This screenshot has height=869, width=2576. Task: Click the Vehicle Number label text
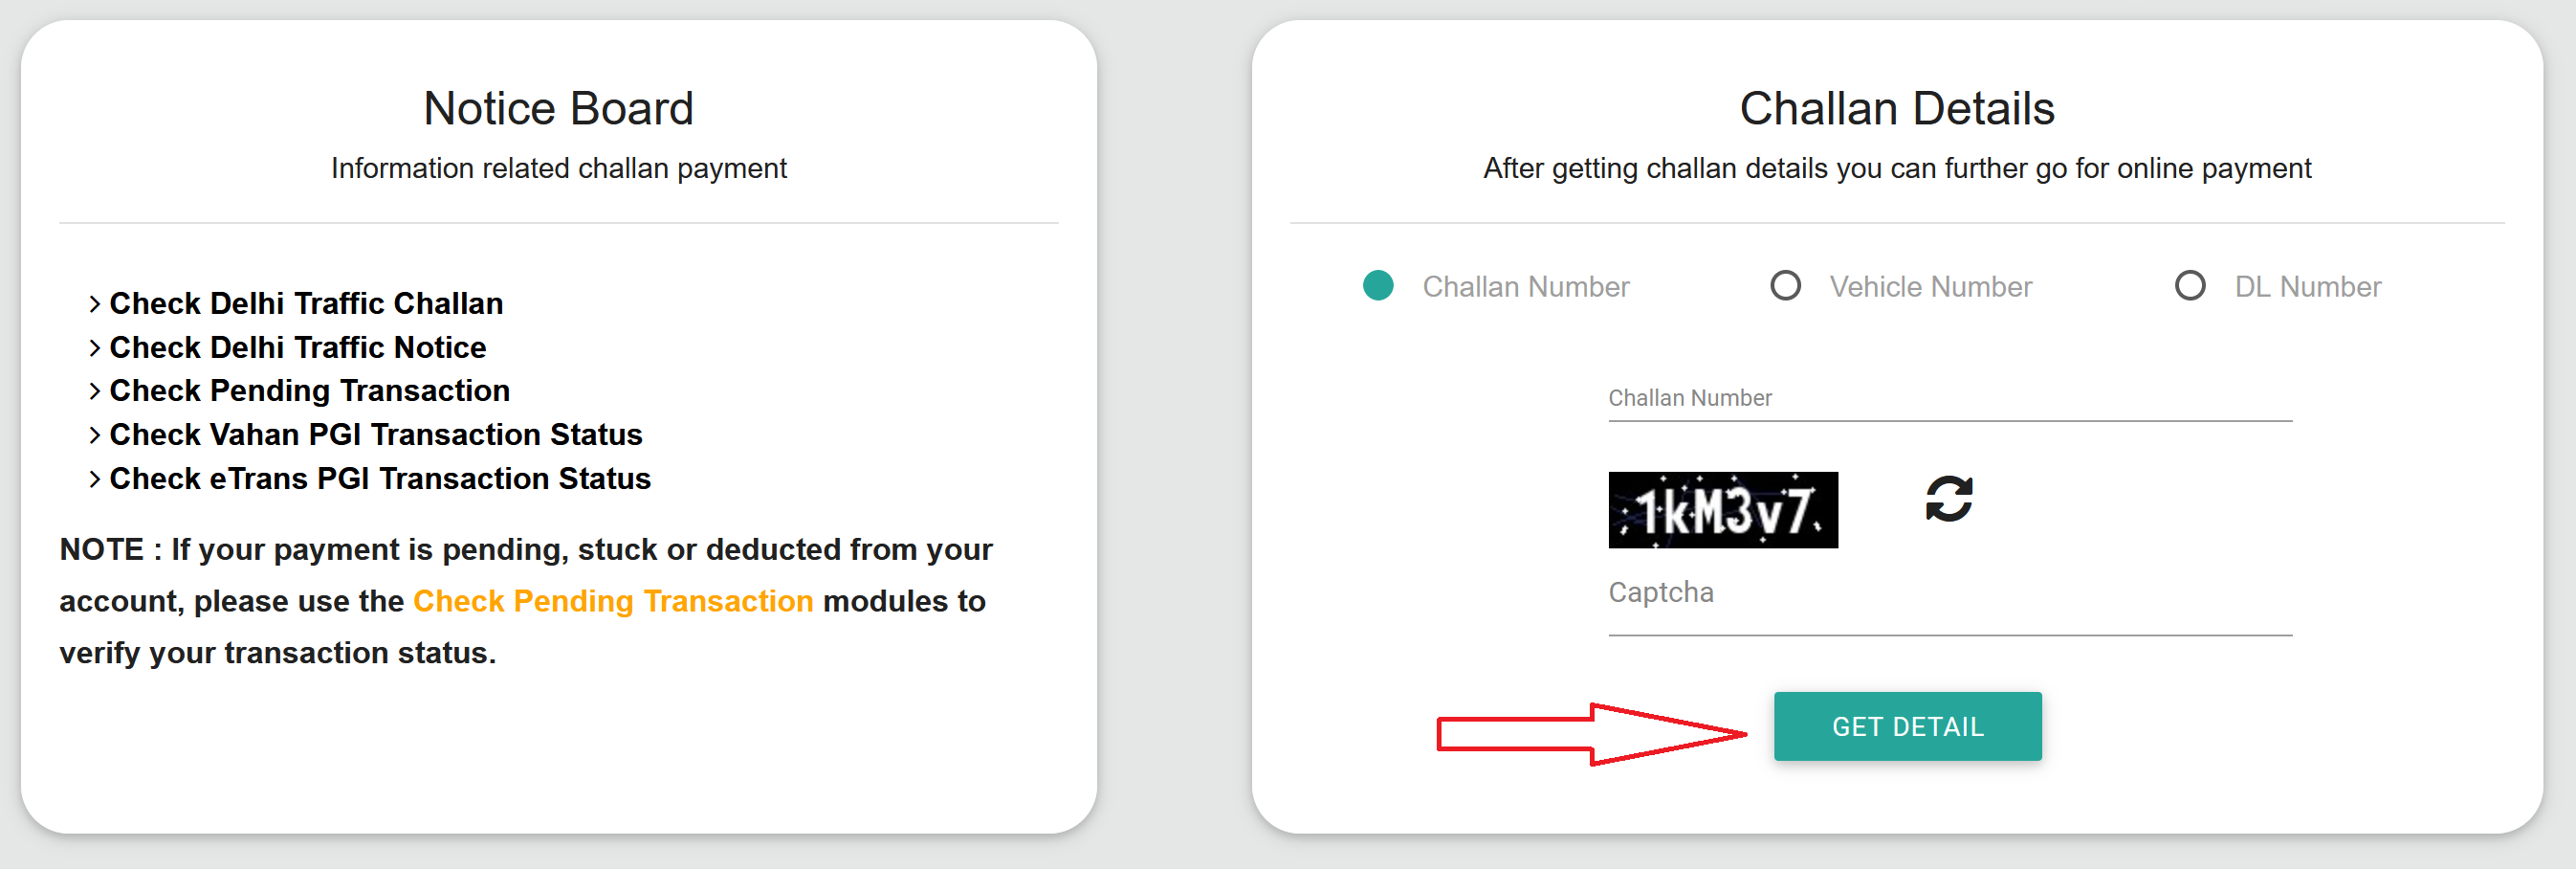pyautogui.click(x=1930, y=287)
